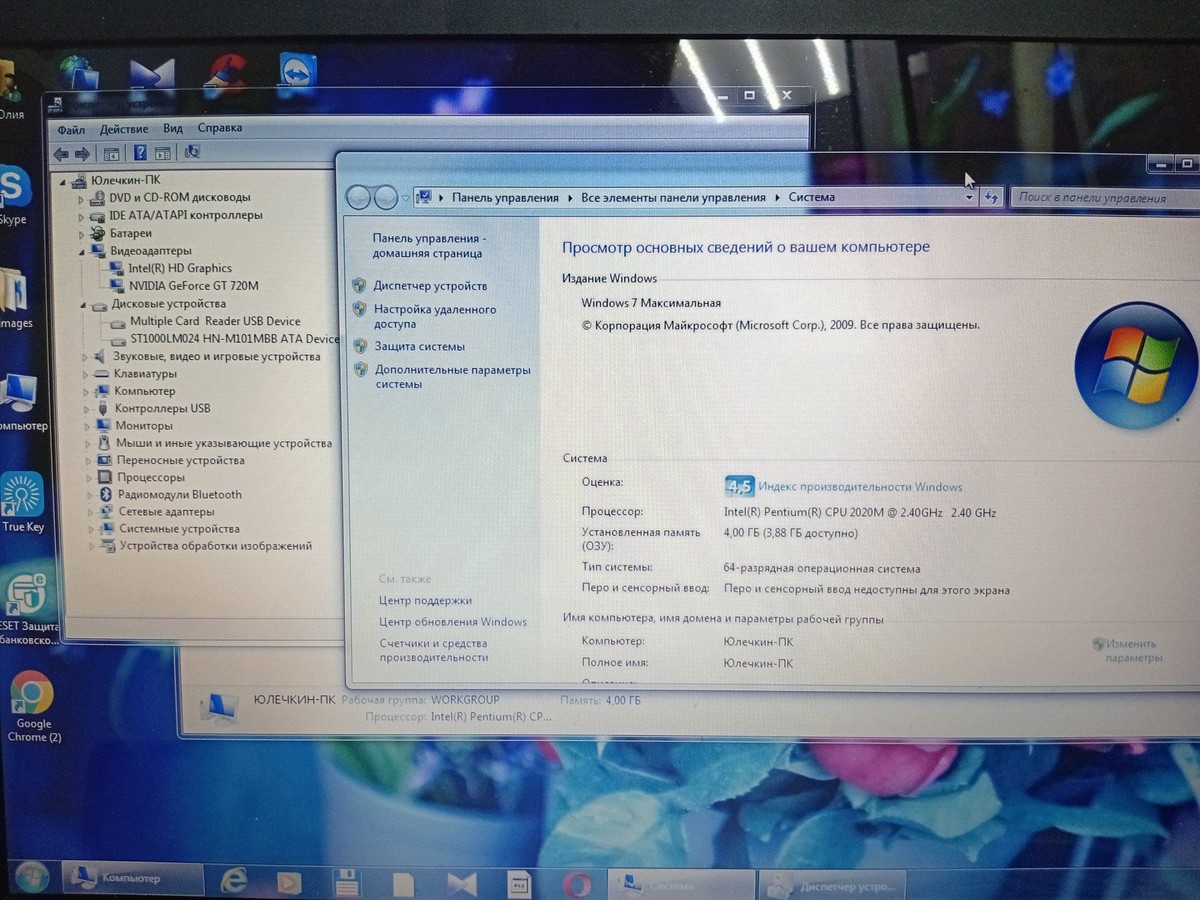Click the scan for hardware changes toolbar icon
Screen dimensions: 1200x900
(x=192, y=153)
